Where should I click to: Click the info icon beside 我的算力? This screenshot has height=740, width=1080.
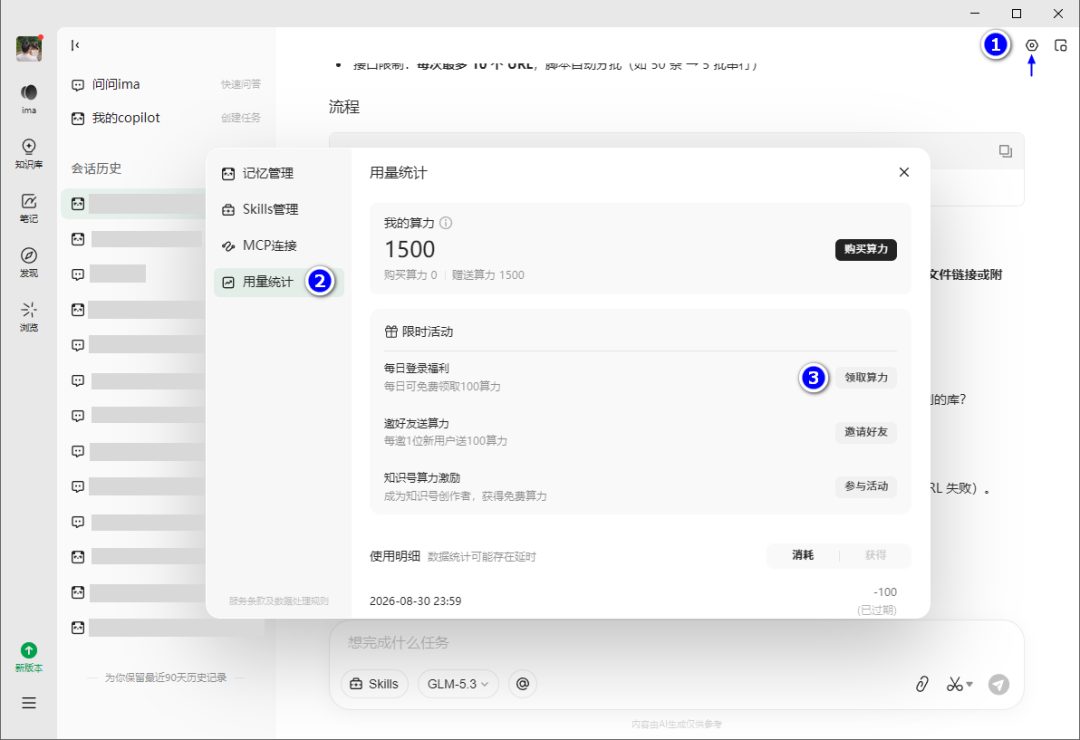tap(446, 223)
